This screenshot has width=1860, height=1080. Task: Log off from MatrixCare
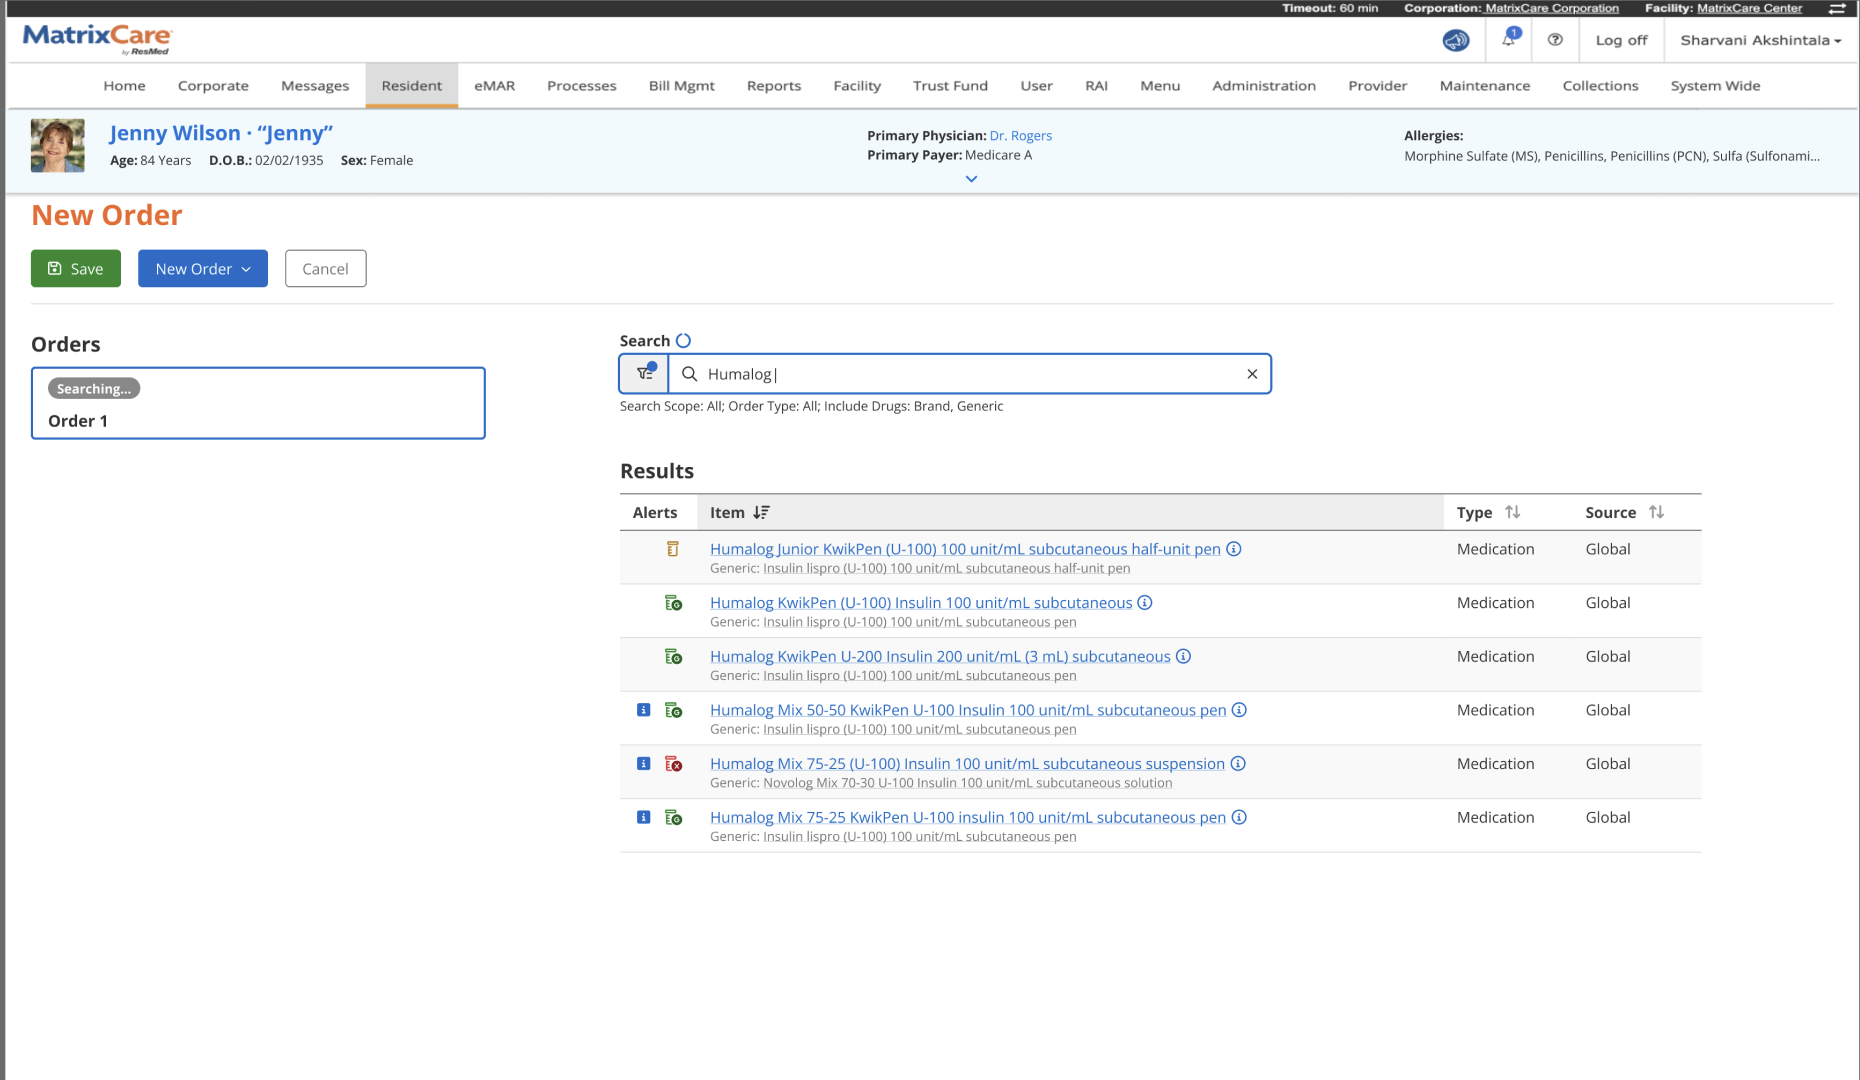tap(1621, 40)
